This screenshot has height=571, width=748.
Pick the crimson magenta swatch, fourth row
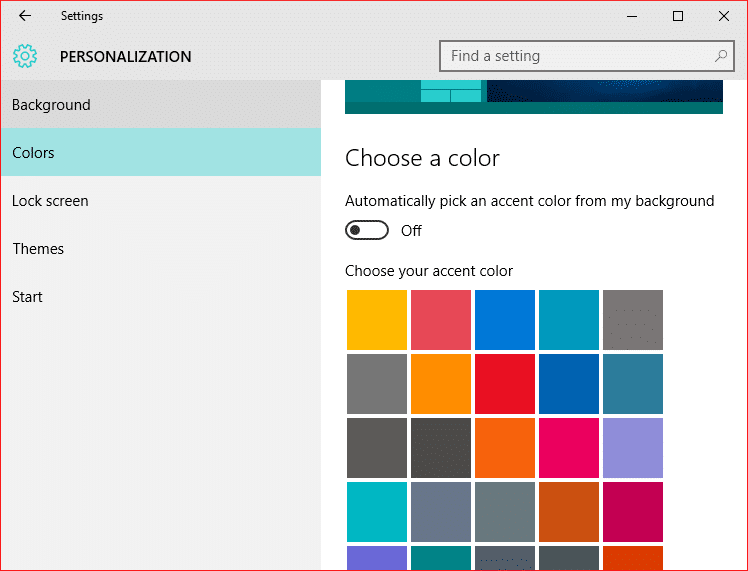(x=633, y=512)
